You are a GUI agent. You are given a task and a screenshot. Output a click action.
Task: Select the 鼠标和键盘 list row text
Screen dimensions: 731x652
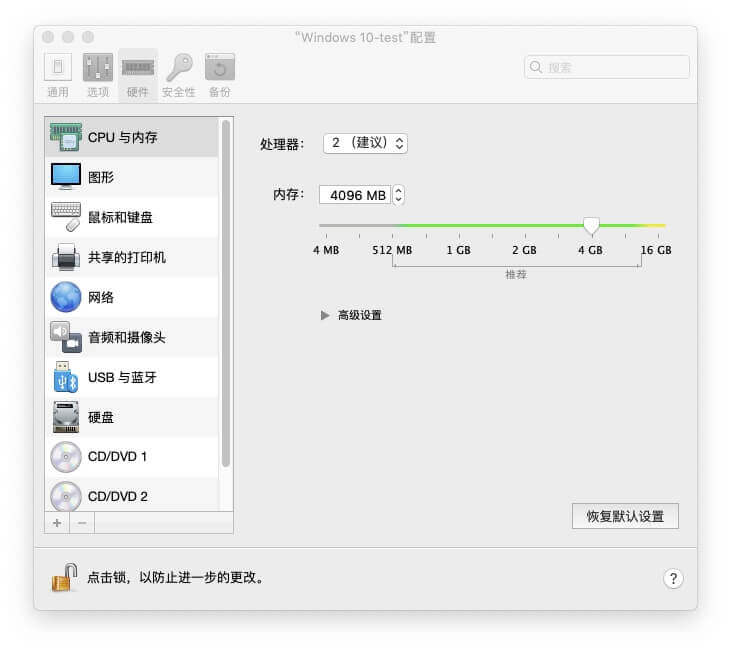tap(120, 218)
